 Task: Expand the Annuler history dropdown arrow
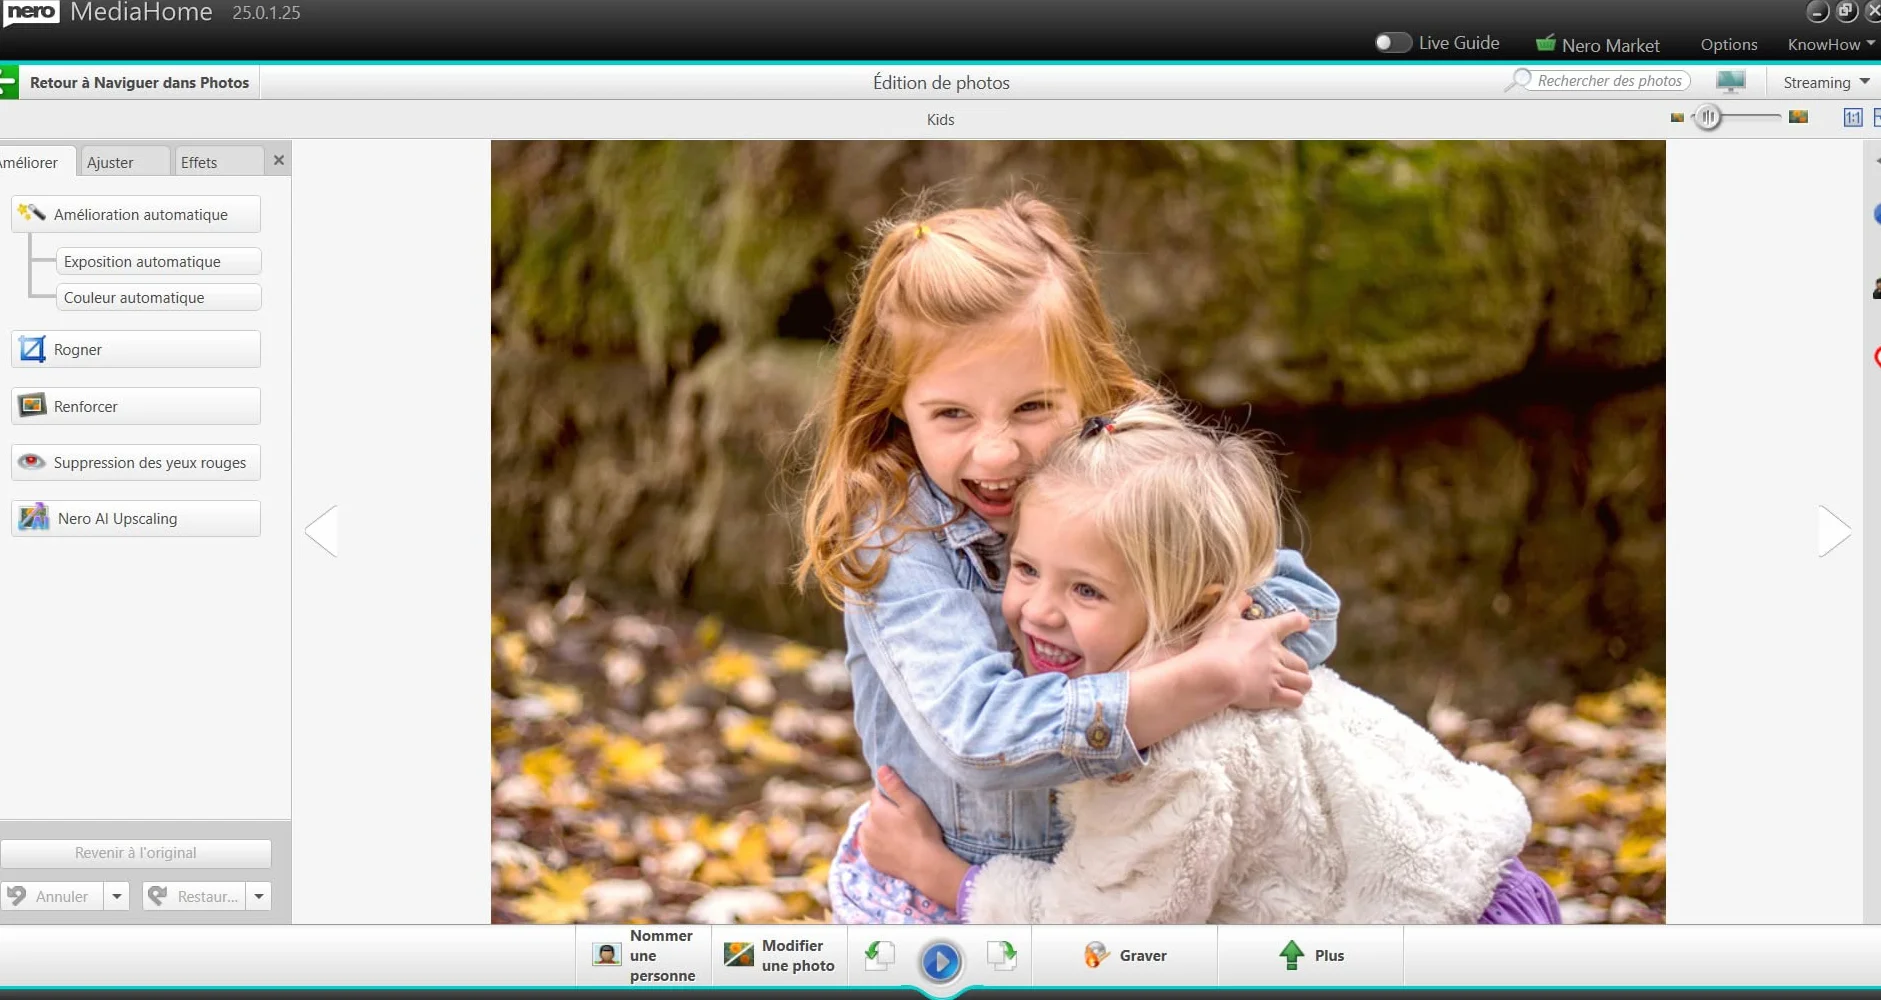coord(117,896)
